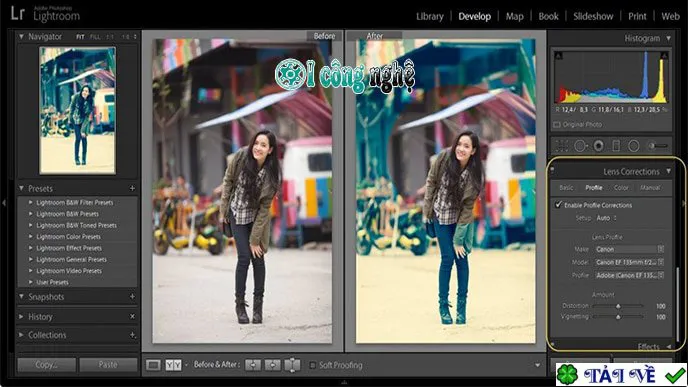Open the lens Profile dropdown
The width and height of the screenshot is (688, 387).
(x=629, y=275)
